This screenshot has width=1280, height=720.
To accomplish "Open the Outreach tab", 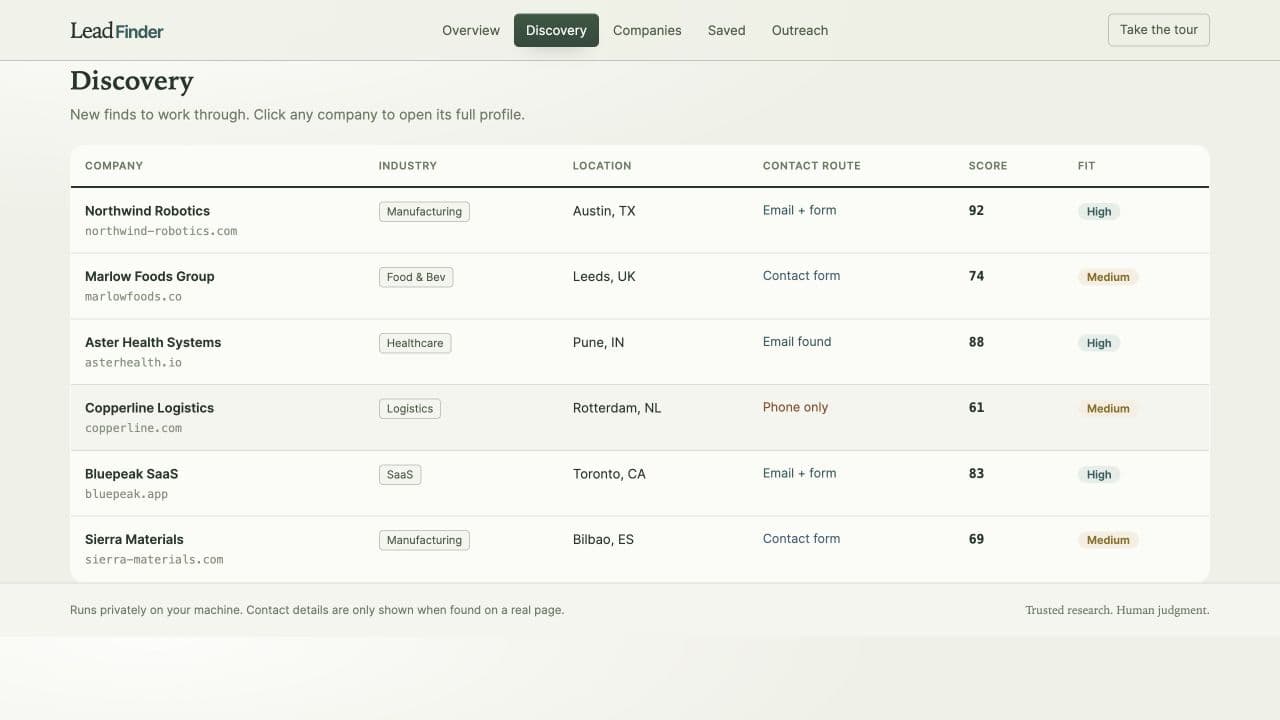I will 800,30.
